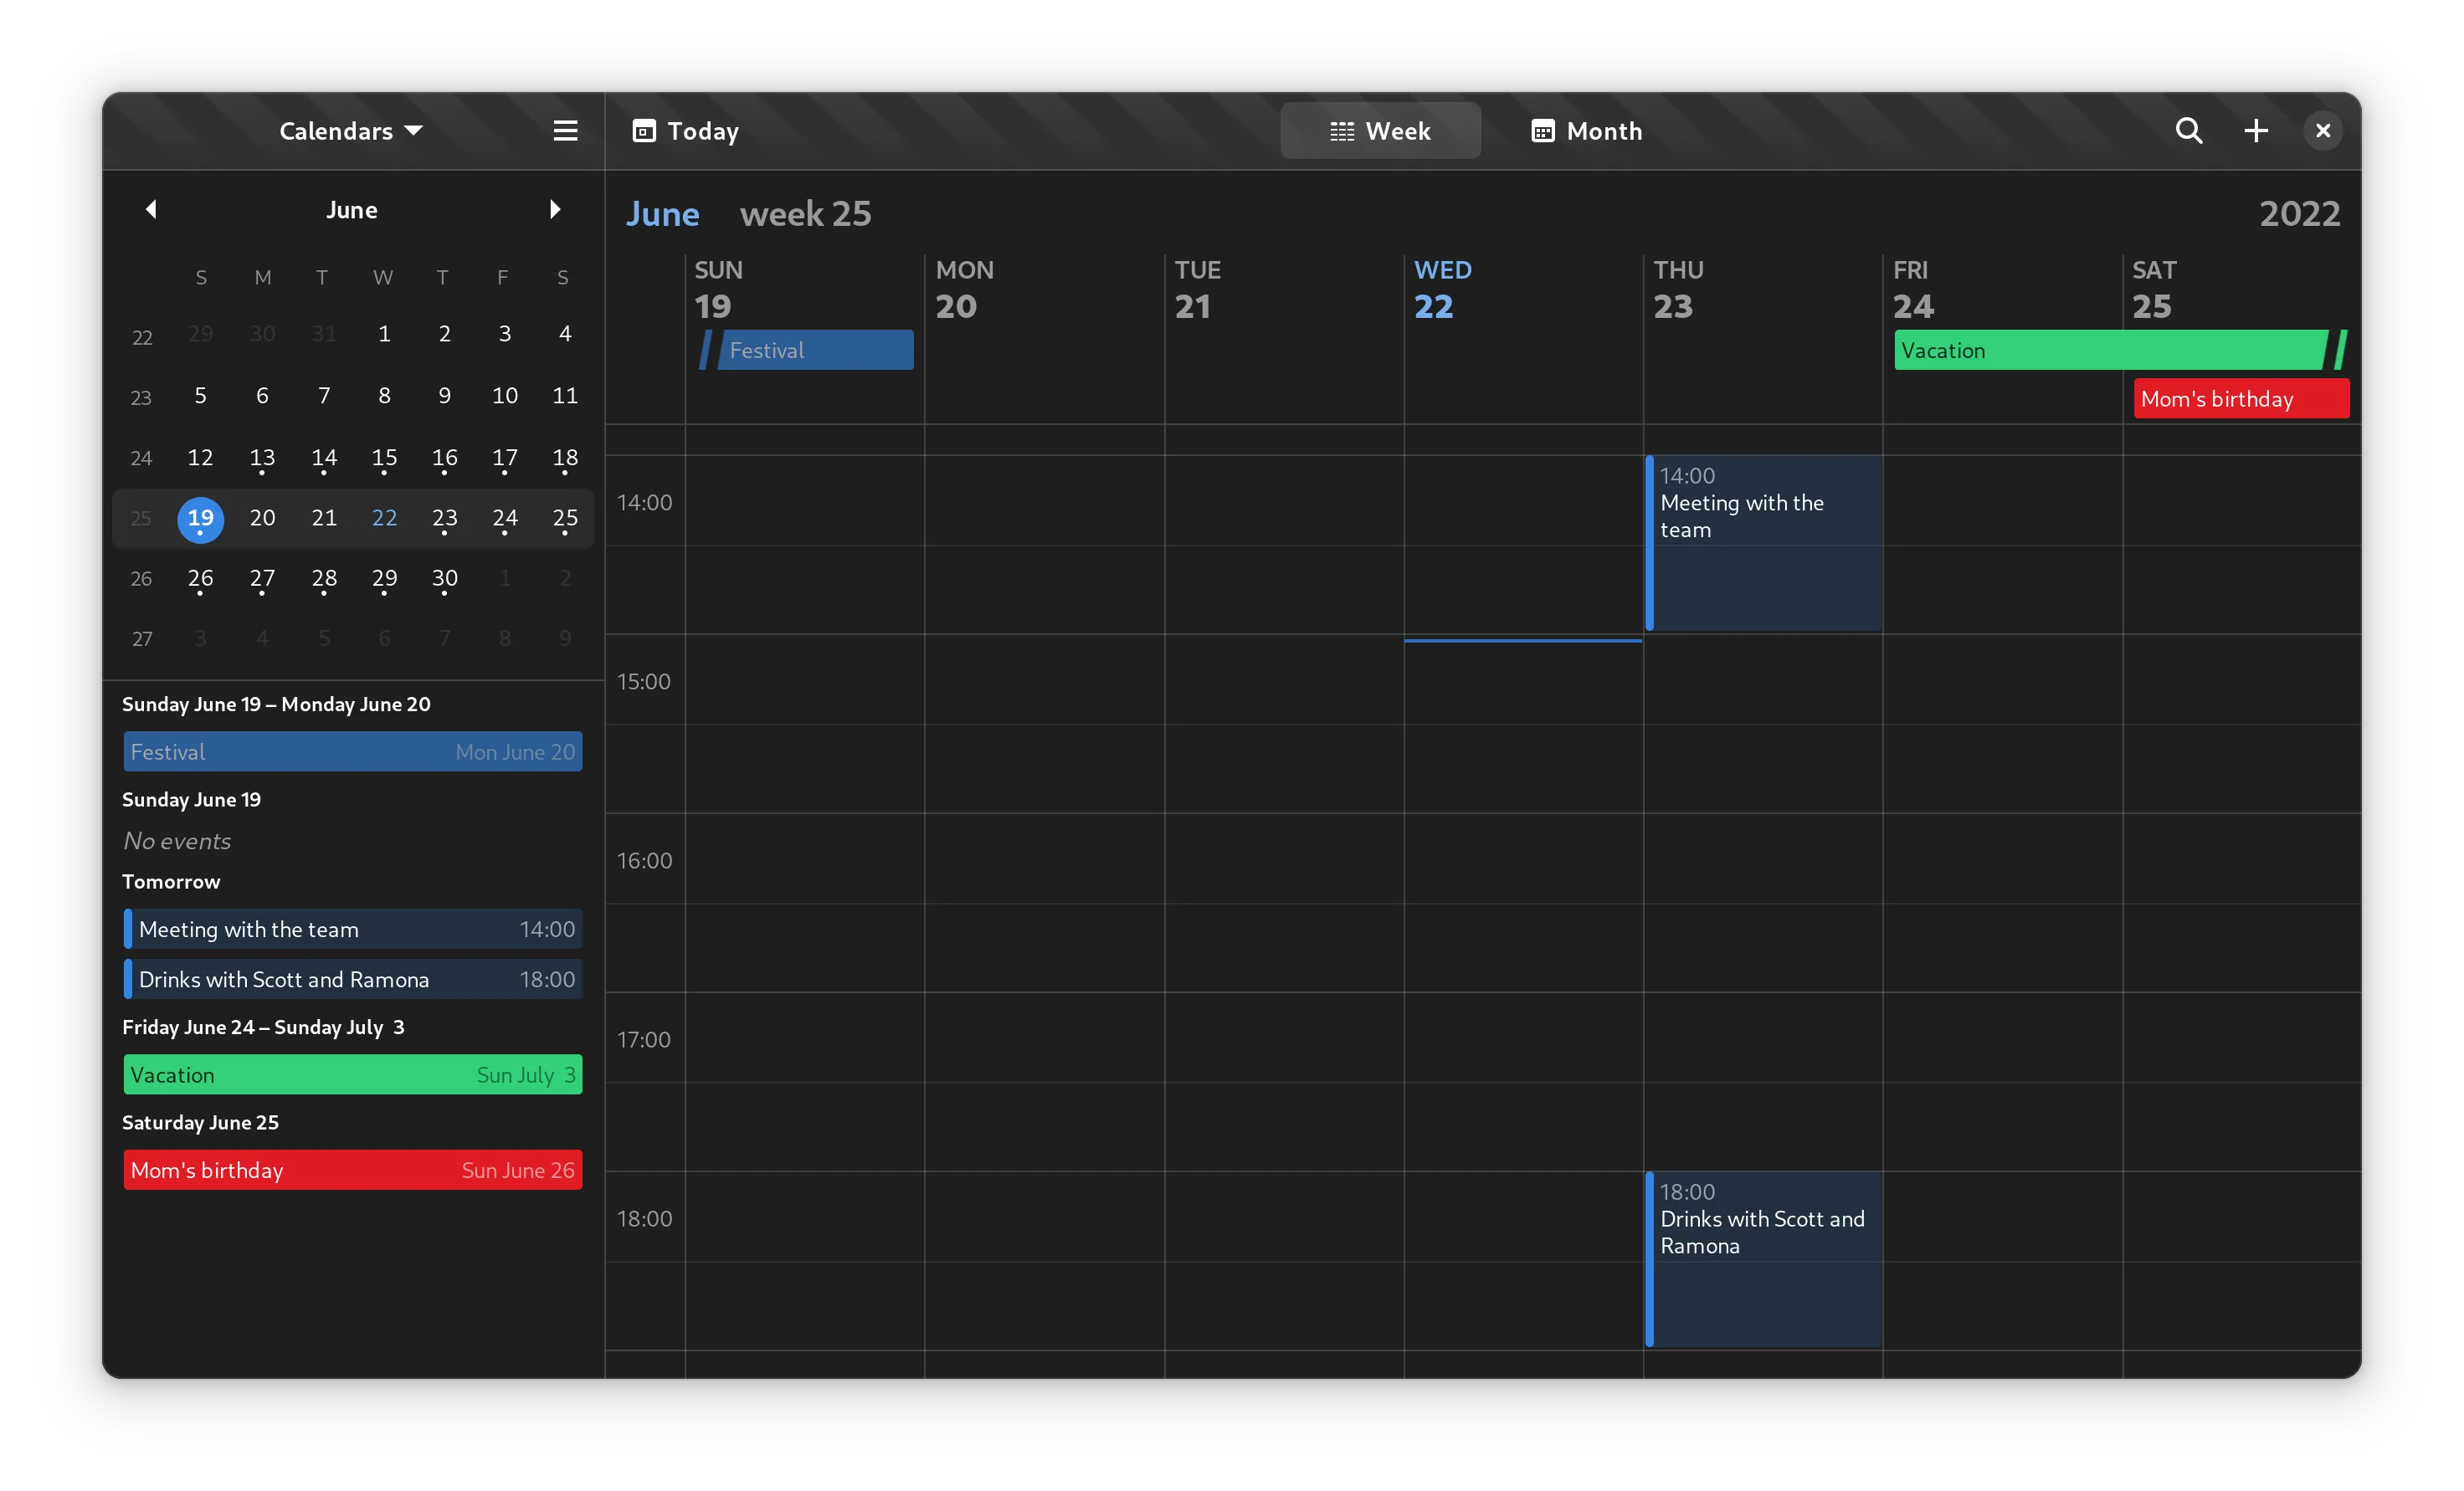Open Drinks with Scott and Ramona sidebar item

(x=352, y=980)
